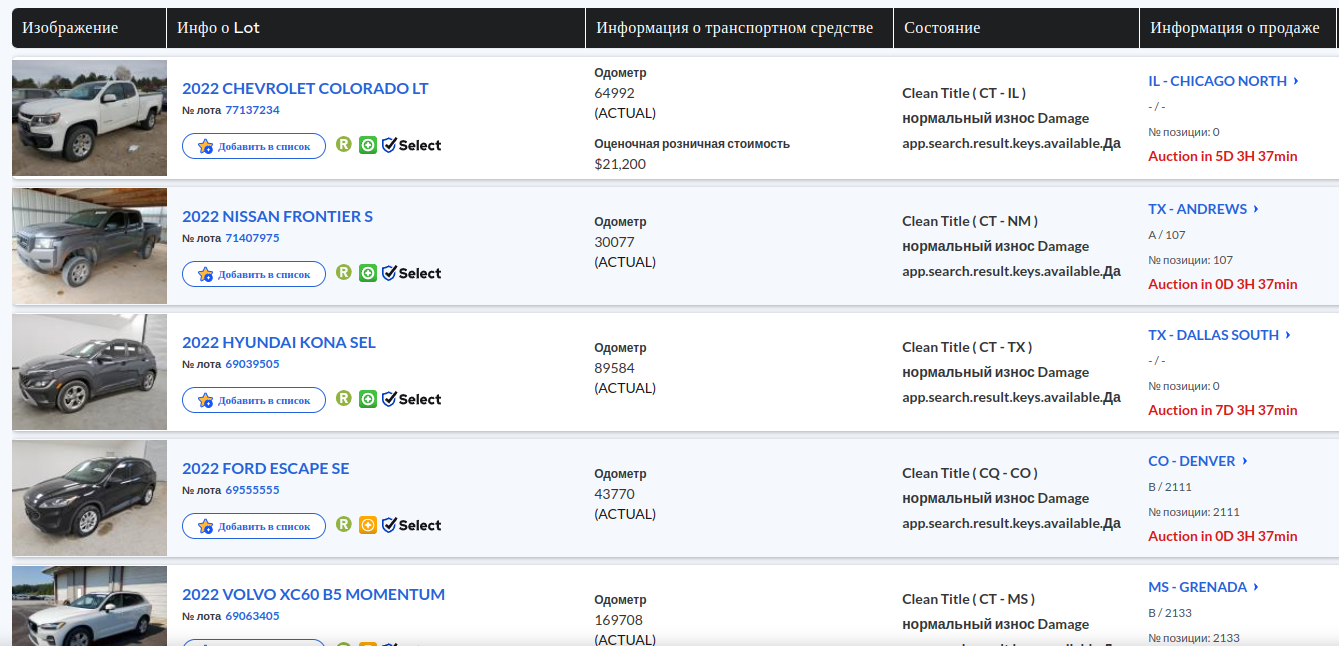
Task: Click the R badge icon for Nissan Frontier
Action: pos(344,273)
